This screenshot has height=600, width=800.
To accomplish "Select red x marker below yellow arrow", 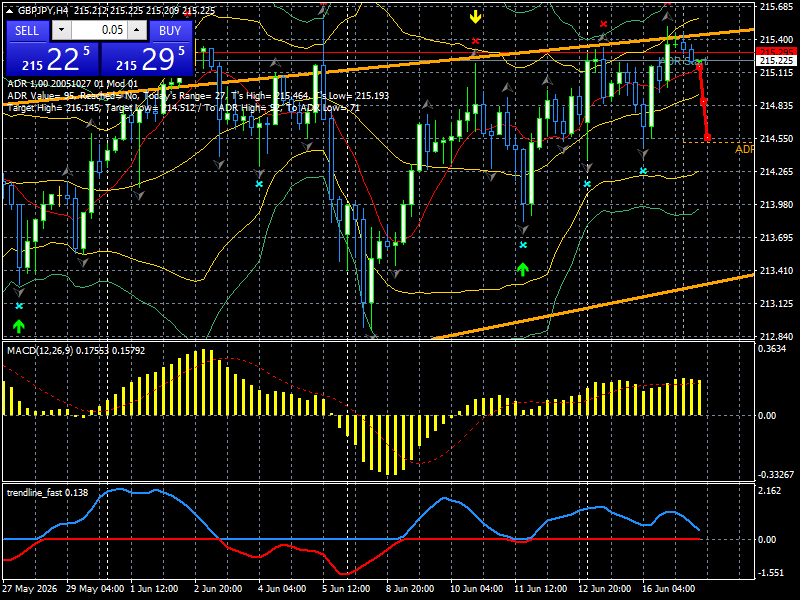I will (x=476, y=41).
